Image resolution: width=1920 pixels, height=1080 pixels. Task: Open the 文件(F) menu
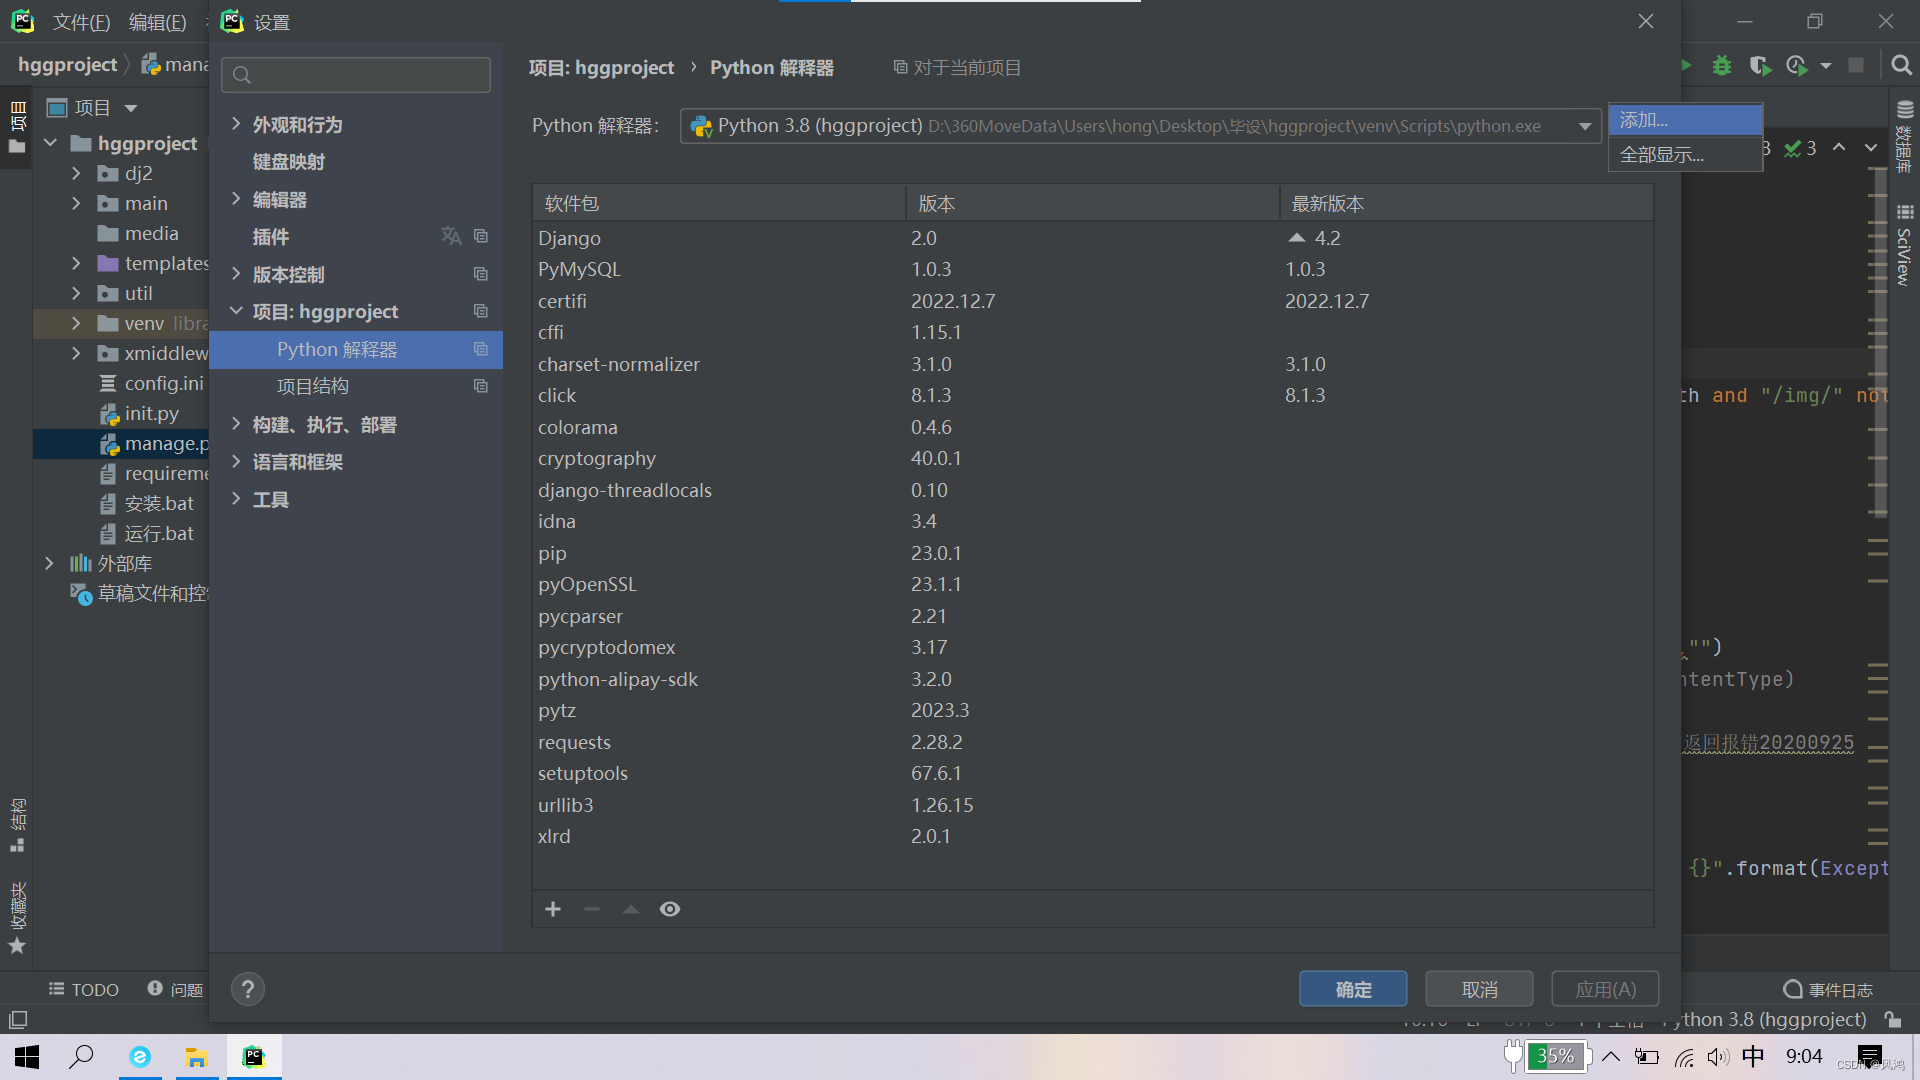pyautogui.click(x=81, y=22)
